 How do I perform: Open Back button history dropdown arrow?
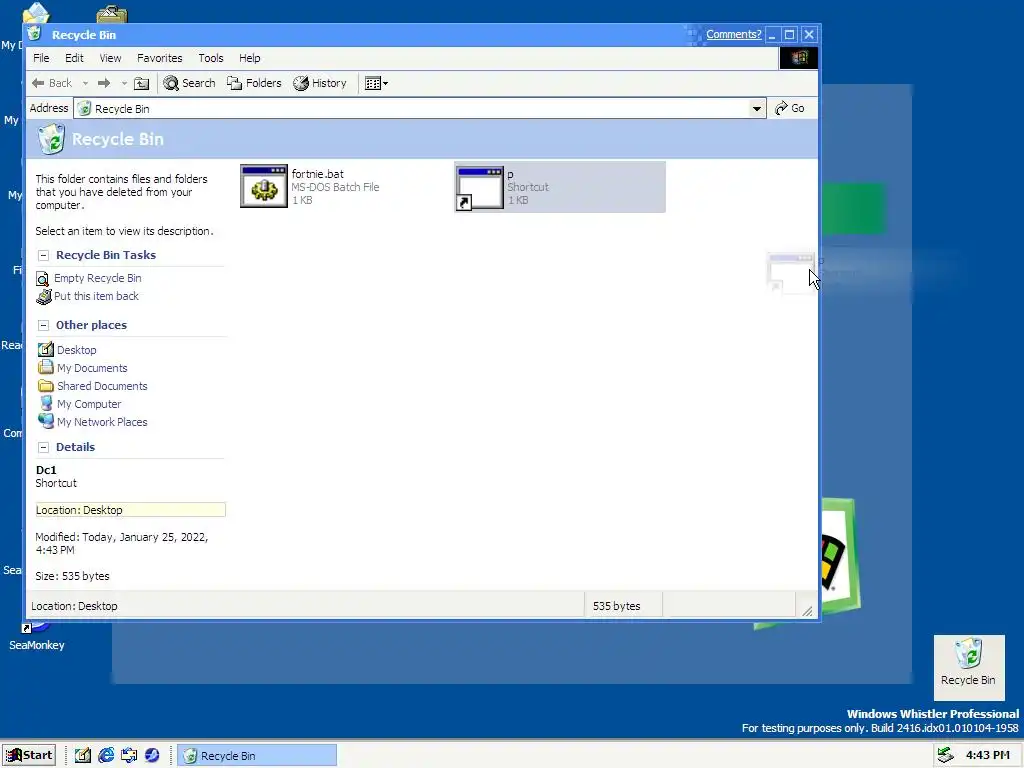[x=85, y=83]
